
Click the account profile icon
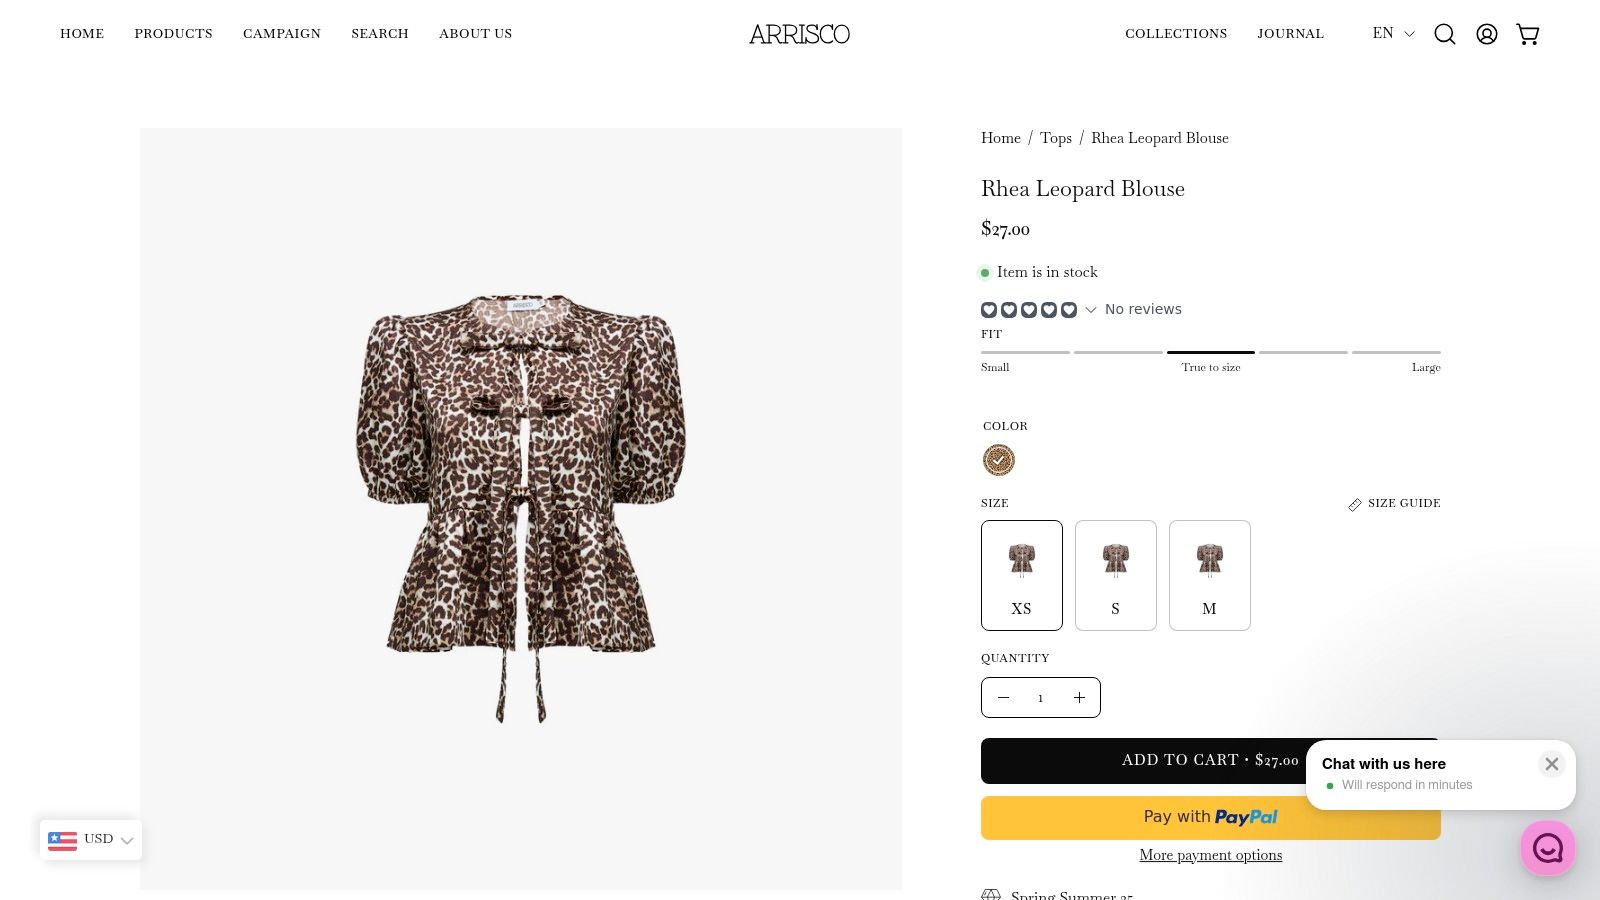pos(1486,33)
